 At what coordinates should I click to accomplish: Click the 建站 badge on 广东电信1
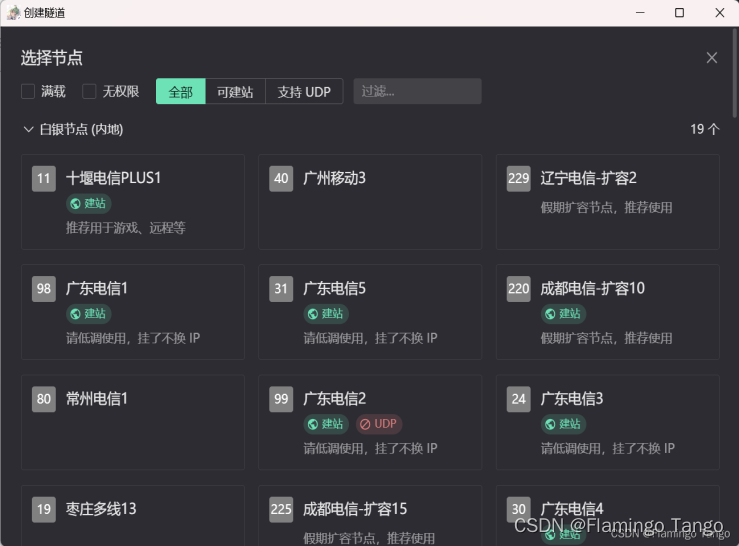point(88,314)
